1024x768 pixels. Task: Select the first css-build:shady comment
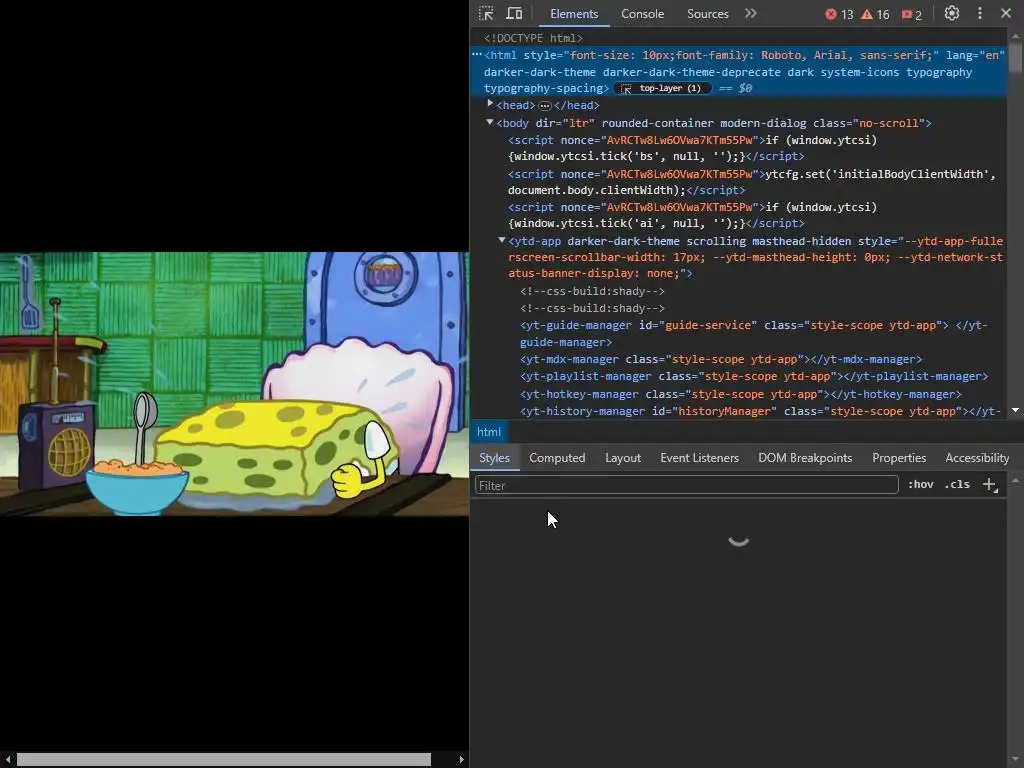[592, 291]
